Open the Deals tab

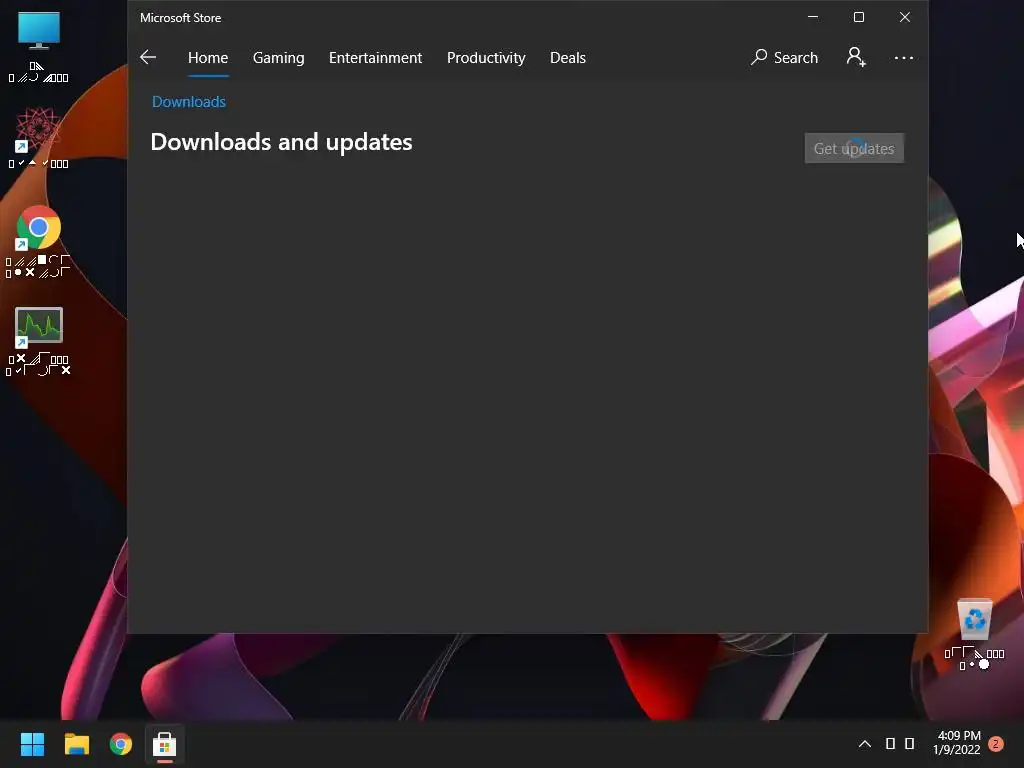[x=568, y=57]
